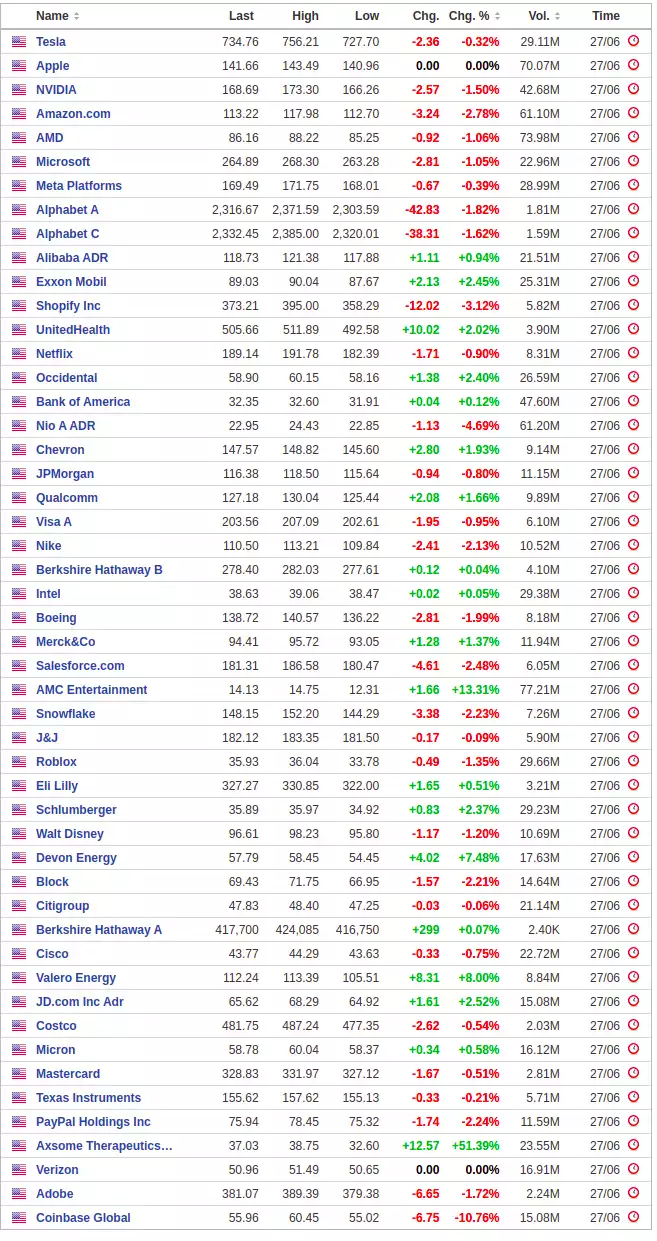Open the Salesforce.com stock link
The image size is (657, 1241).
pyautogui.click(x=80, y=666)
